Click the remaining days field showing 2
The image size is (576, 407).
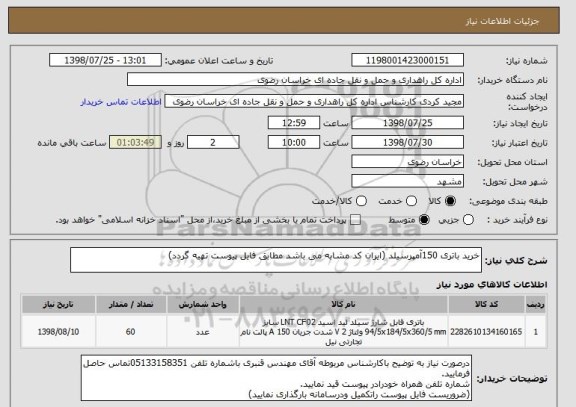pos(213,142)
